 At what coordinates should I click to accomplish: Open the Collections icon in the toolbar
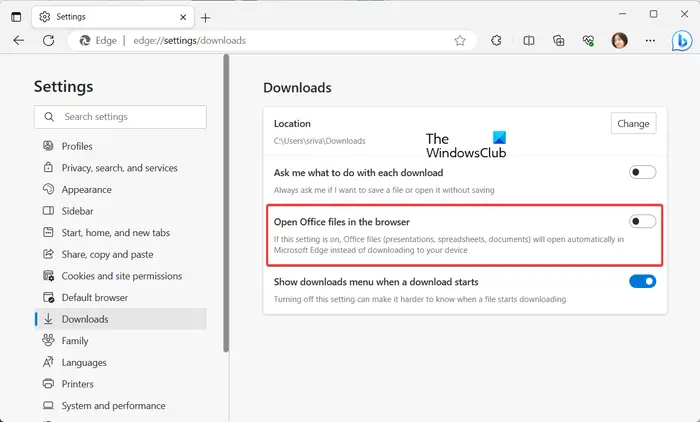click(559, 41)
